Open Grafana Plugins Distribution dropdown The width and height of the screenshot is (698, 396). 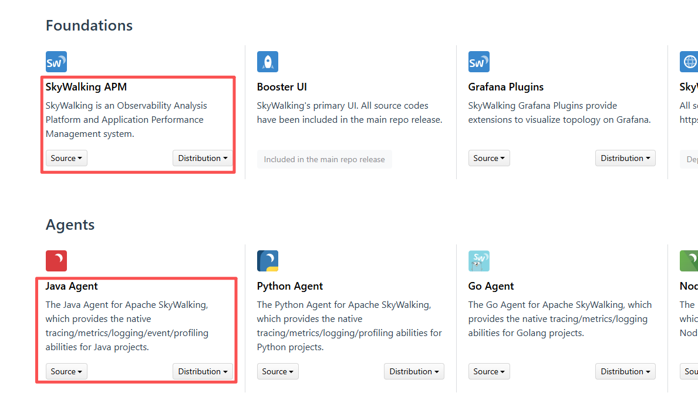[x=625, y=158]
